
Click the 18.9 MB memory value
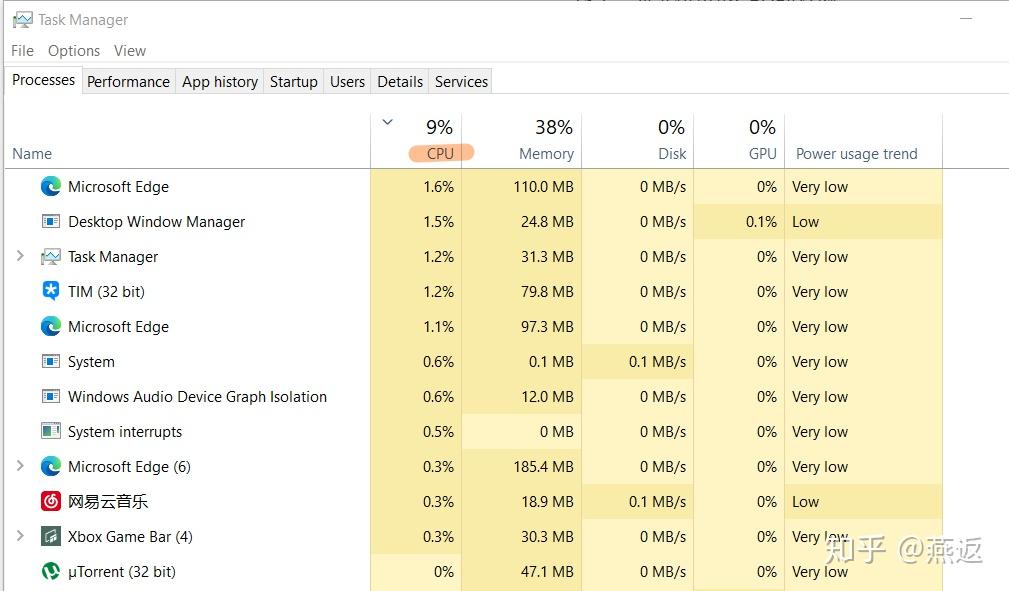coord(547,501)
